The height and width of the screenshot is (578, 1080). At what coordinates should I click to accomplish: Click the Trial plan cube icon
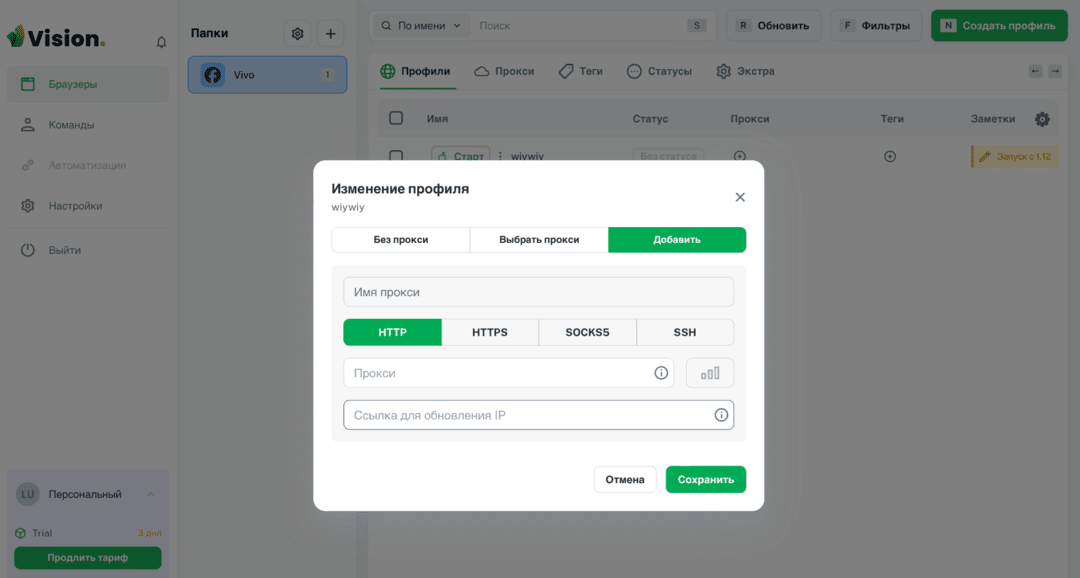(20, 533)
